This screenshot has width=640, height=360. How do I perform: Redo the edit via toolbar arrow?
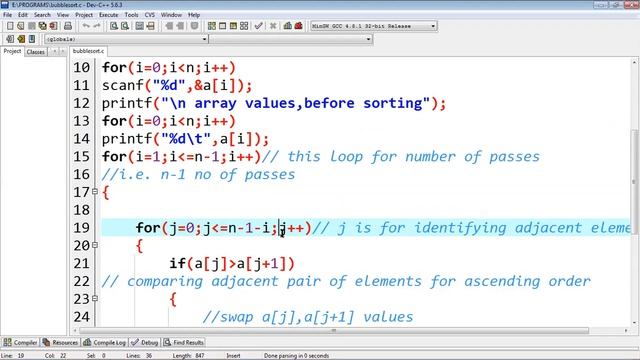(x=97, y=26)
